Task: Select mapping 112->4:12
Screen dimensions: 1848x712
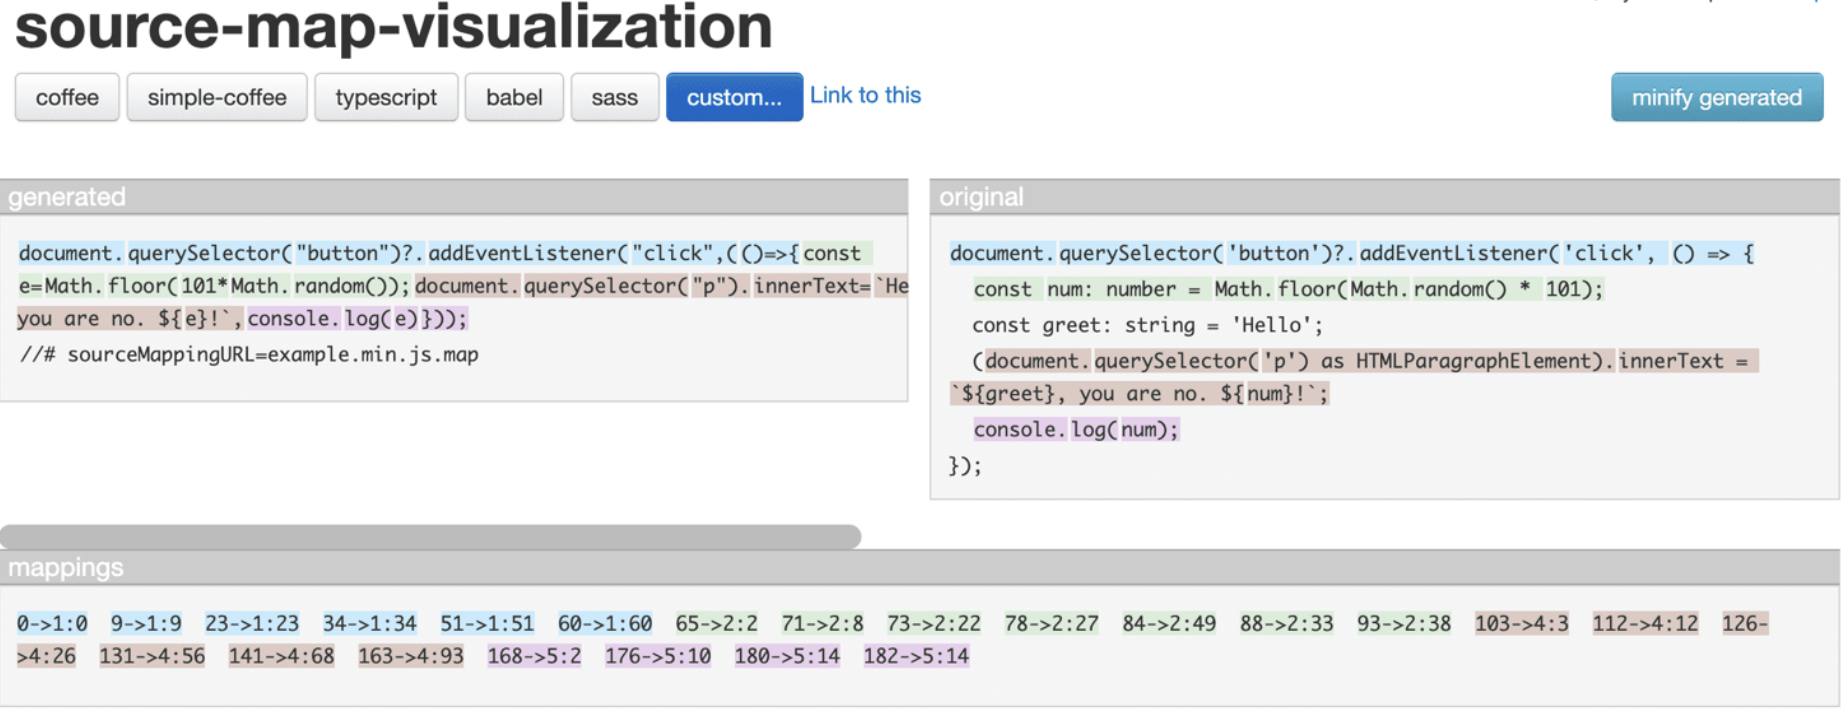Action: [x=1645, y=623]
